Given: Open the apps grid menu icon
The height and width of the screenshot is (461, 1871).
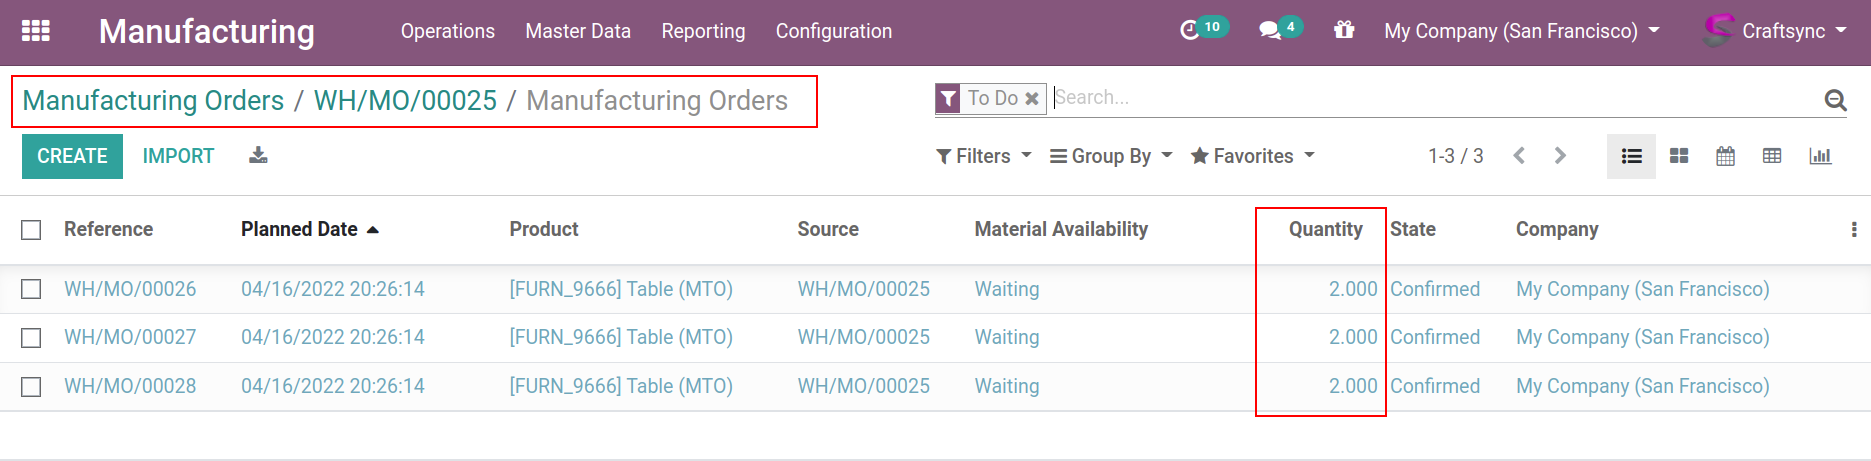Looking at the screenshot, I should click(36, 31).
